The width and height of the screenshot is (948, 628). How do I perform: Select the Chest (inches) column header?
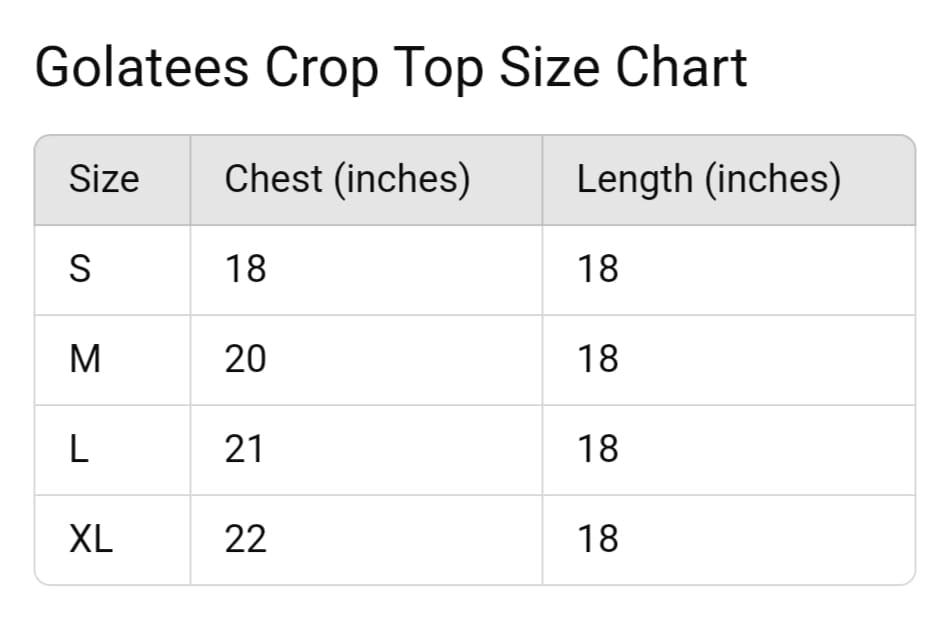tap(347, 180)
